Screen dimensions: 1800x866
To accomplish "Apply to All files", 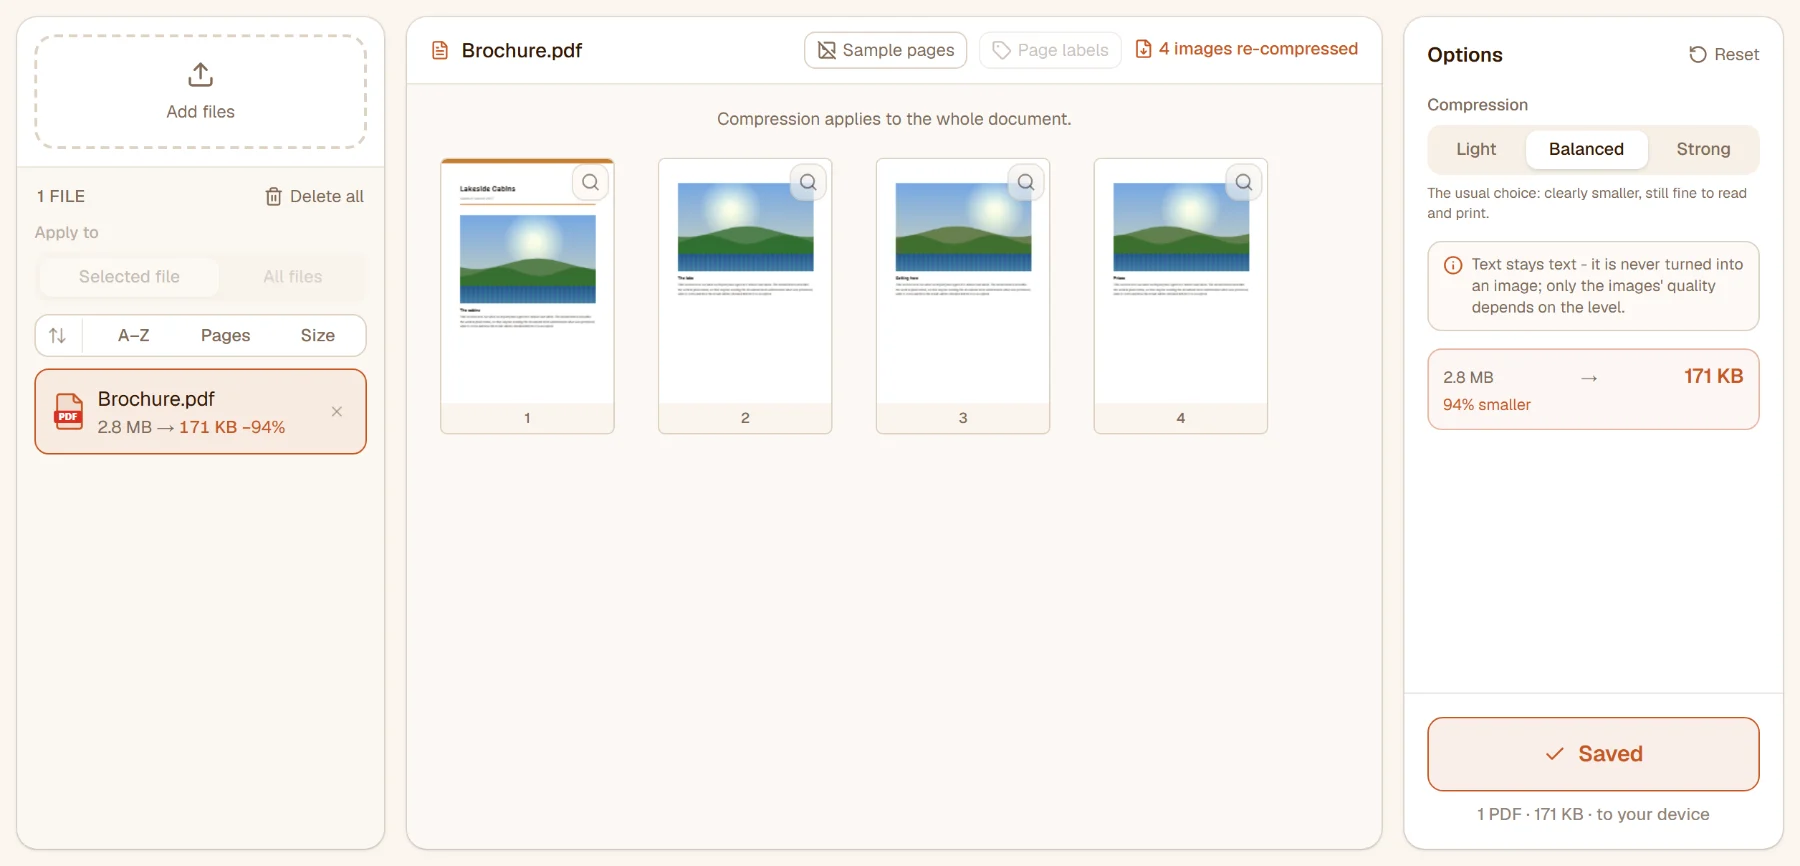I will coord(293,277).
